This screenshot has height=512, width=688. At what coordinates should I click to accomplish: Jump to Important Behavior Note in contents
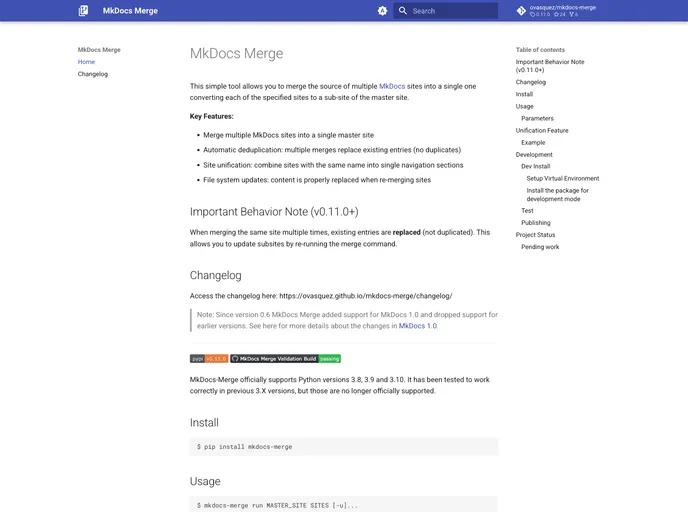(550, 66)
